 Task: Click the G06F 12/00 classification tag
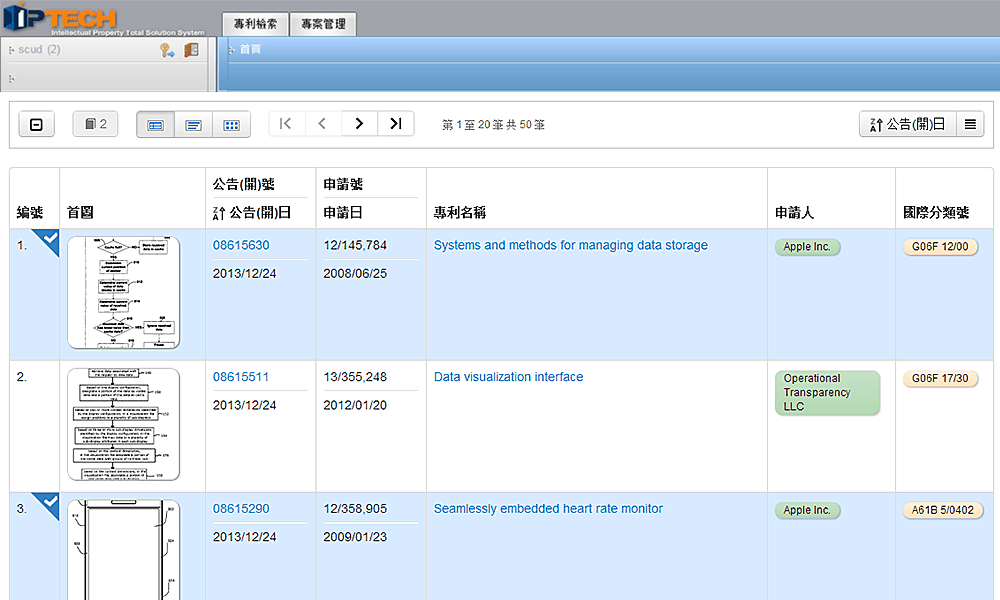(940, 247)
